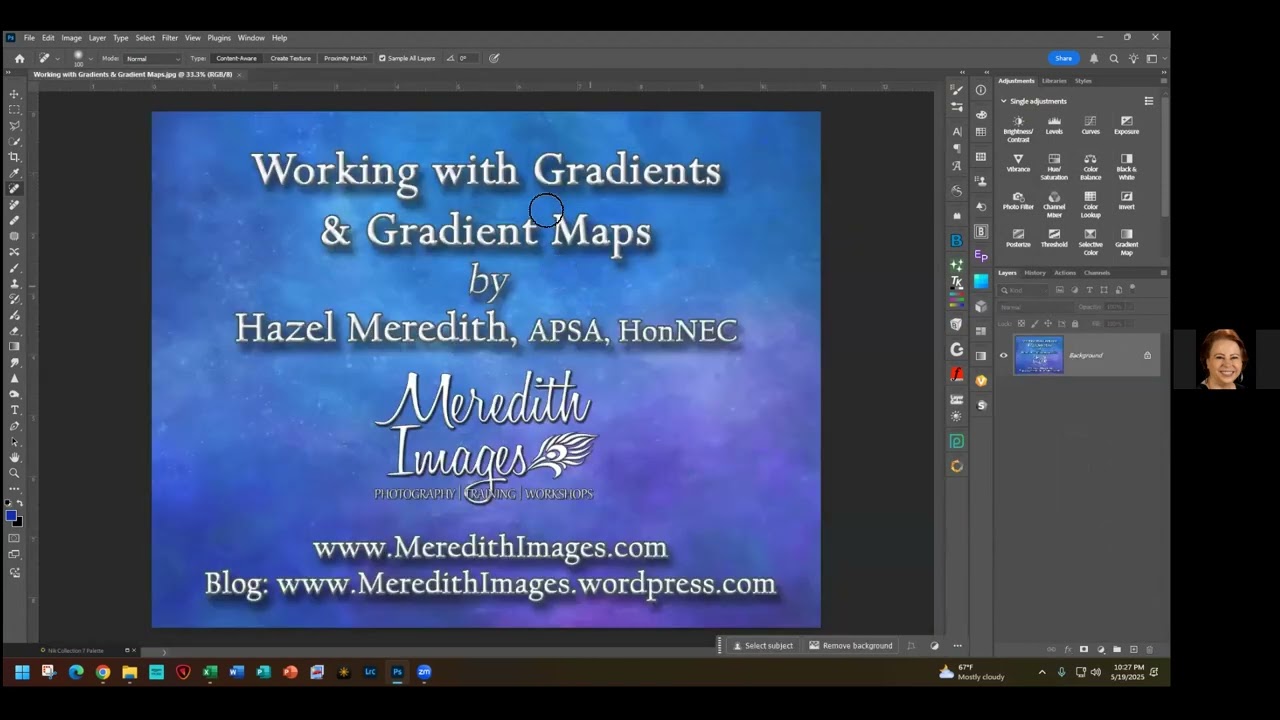
Task: Switch to the History tab
Action: pos(1035,273)
